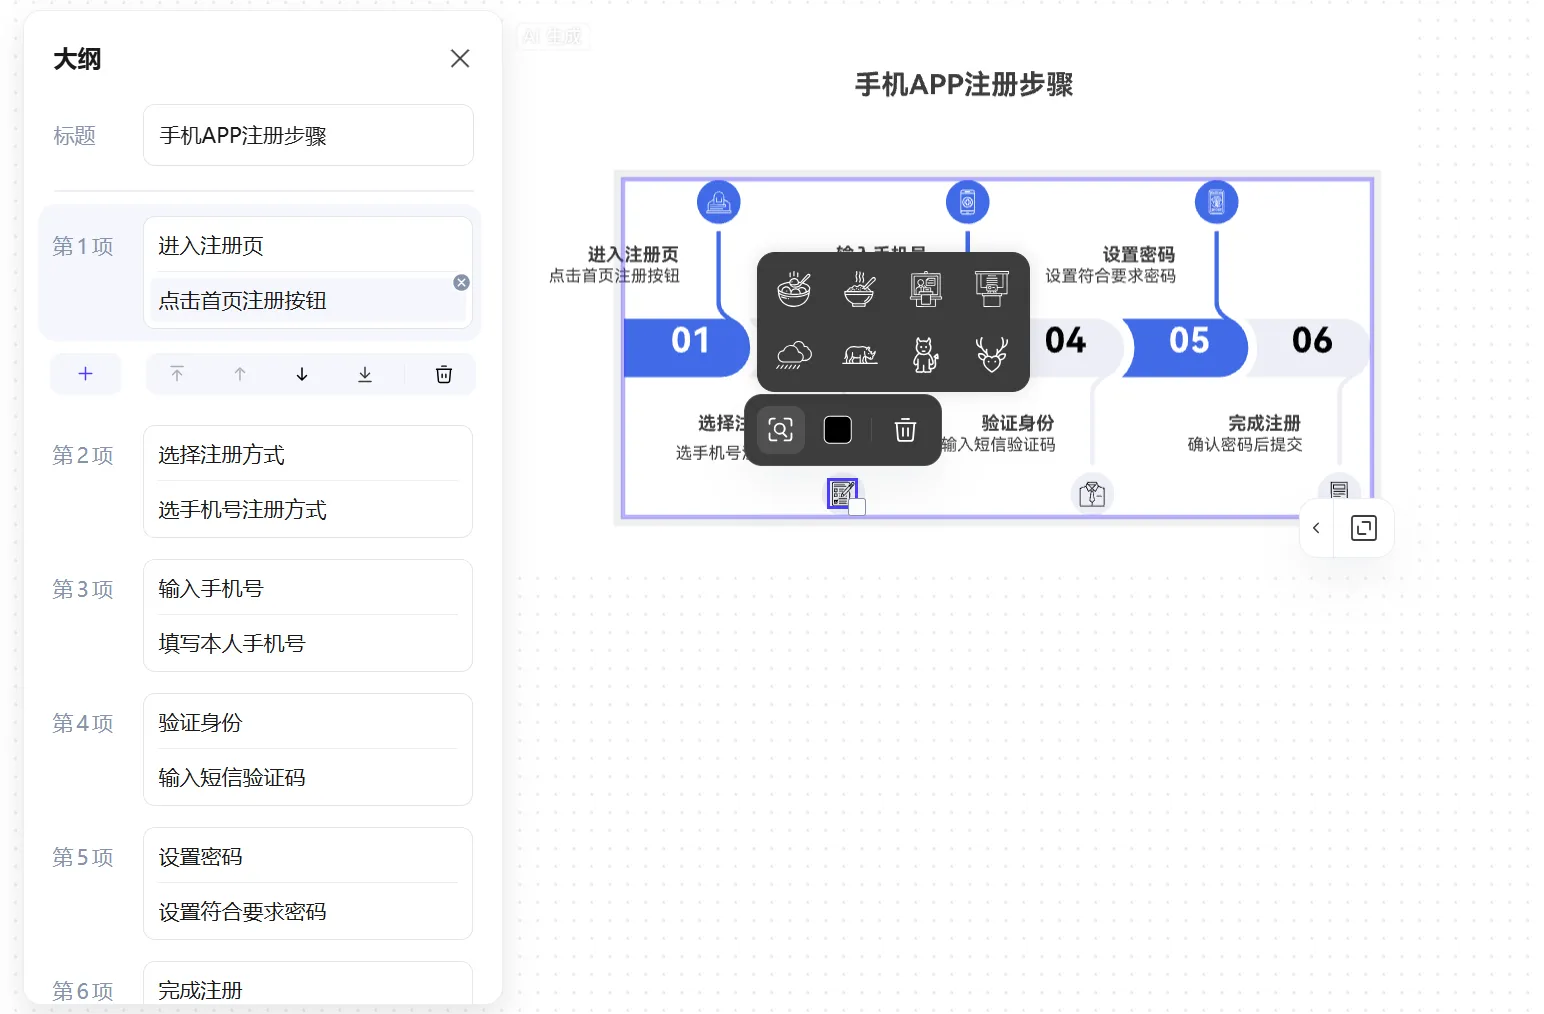Delete outline item 1 with trash icon

[x=444, y=374]
